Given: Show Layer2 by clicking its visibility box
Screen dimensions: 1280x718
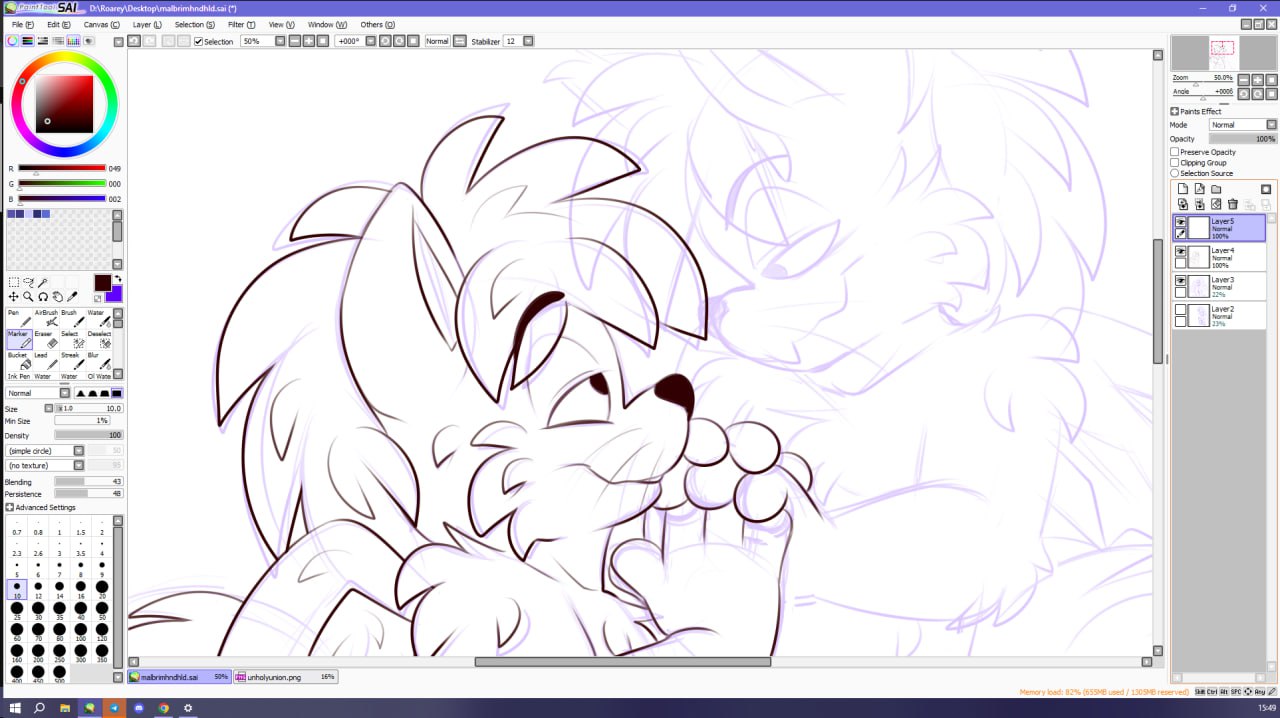Looking at the screenshot, I should (1181, 310).
